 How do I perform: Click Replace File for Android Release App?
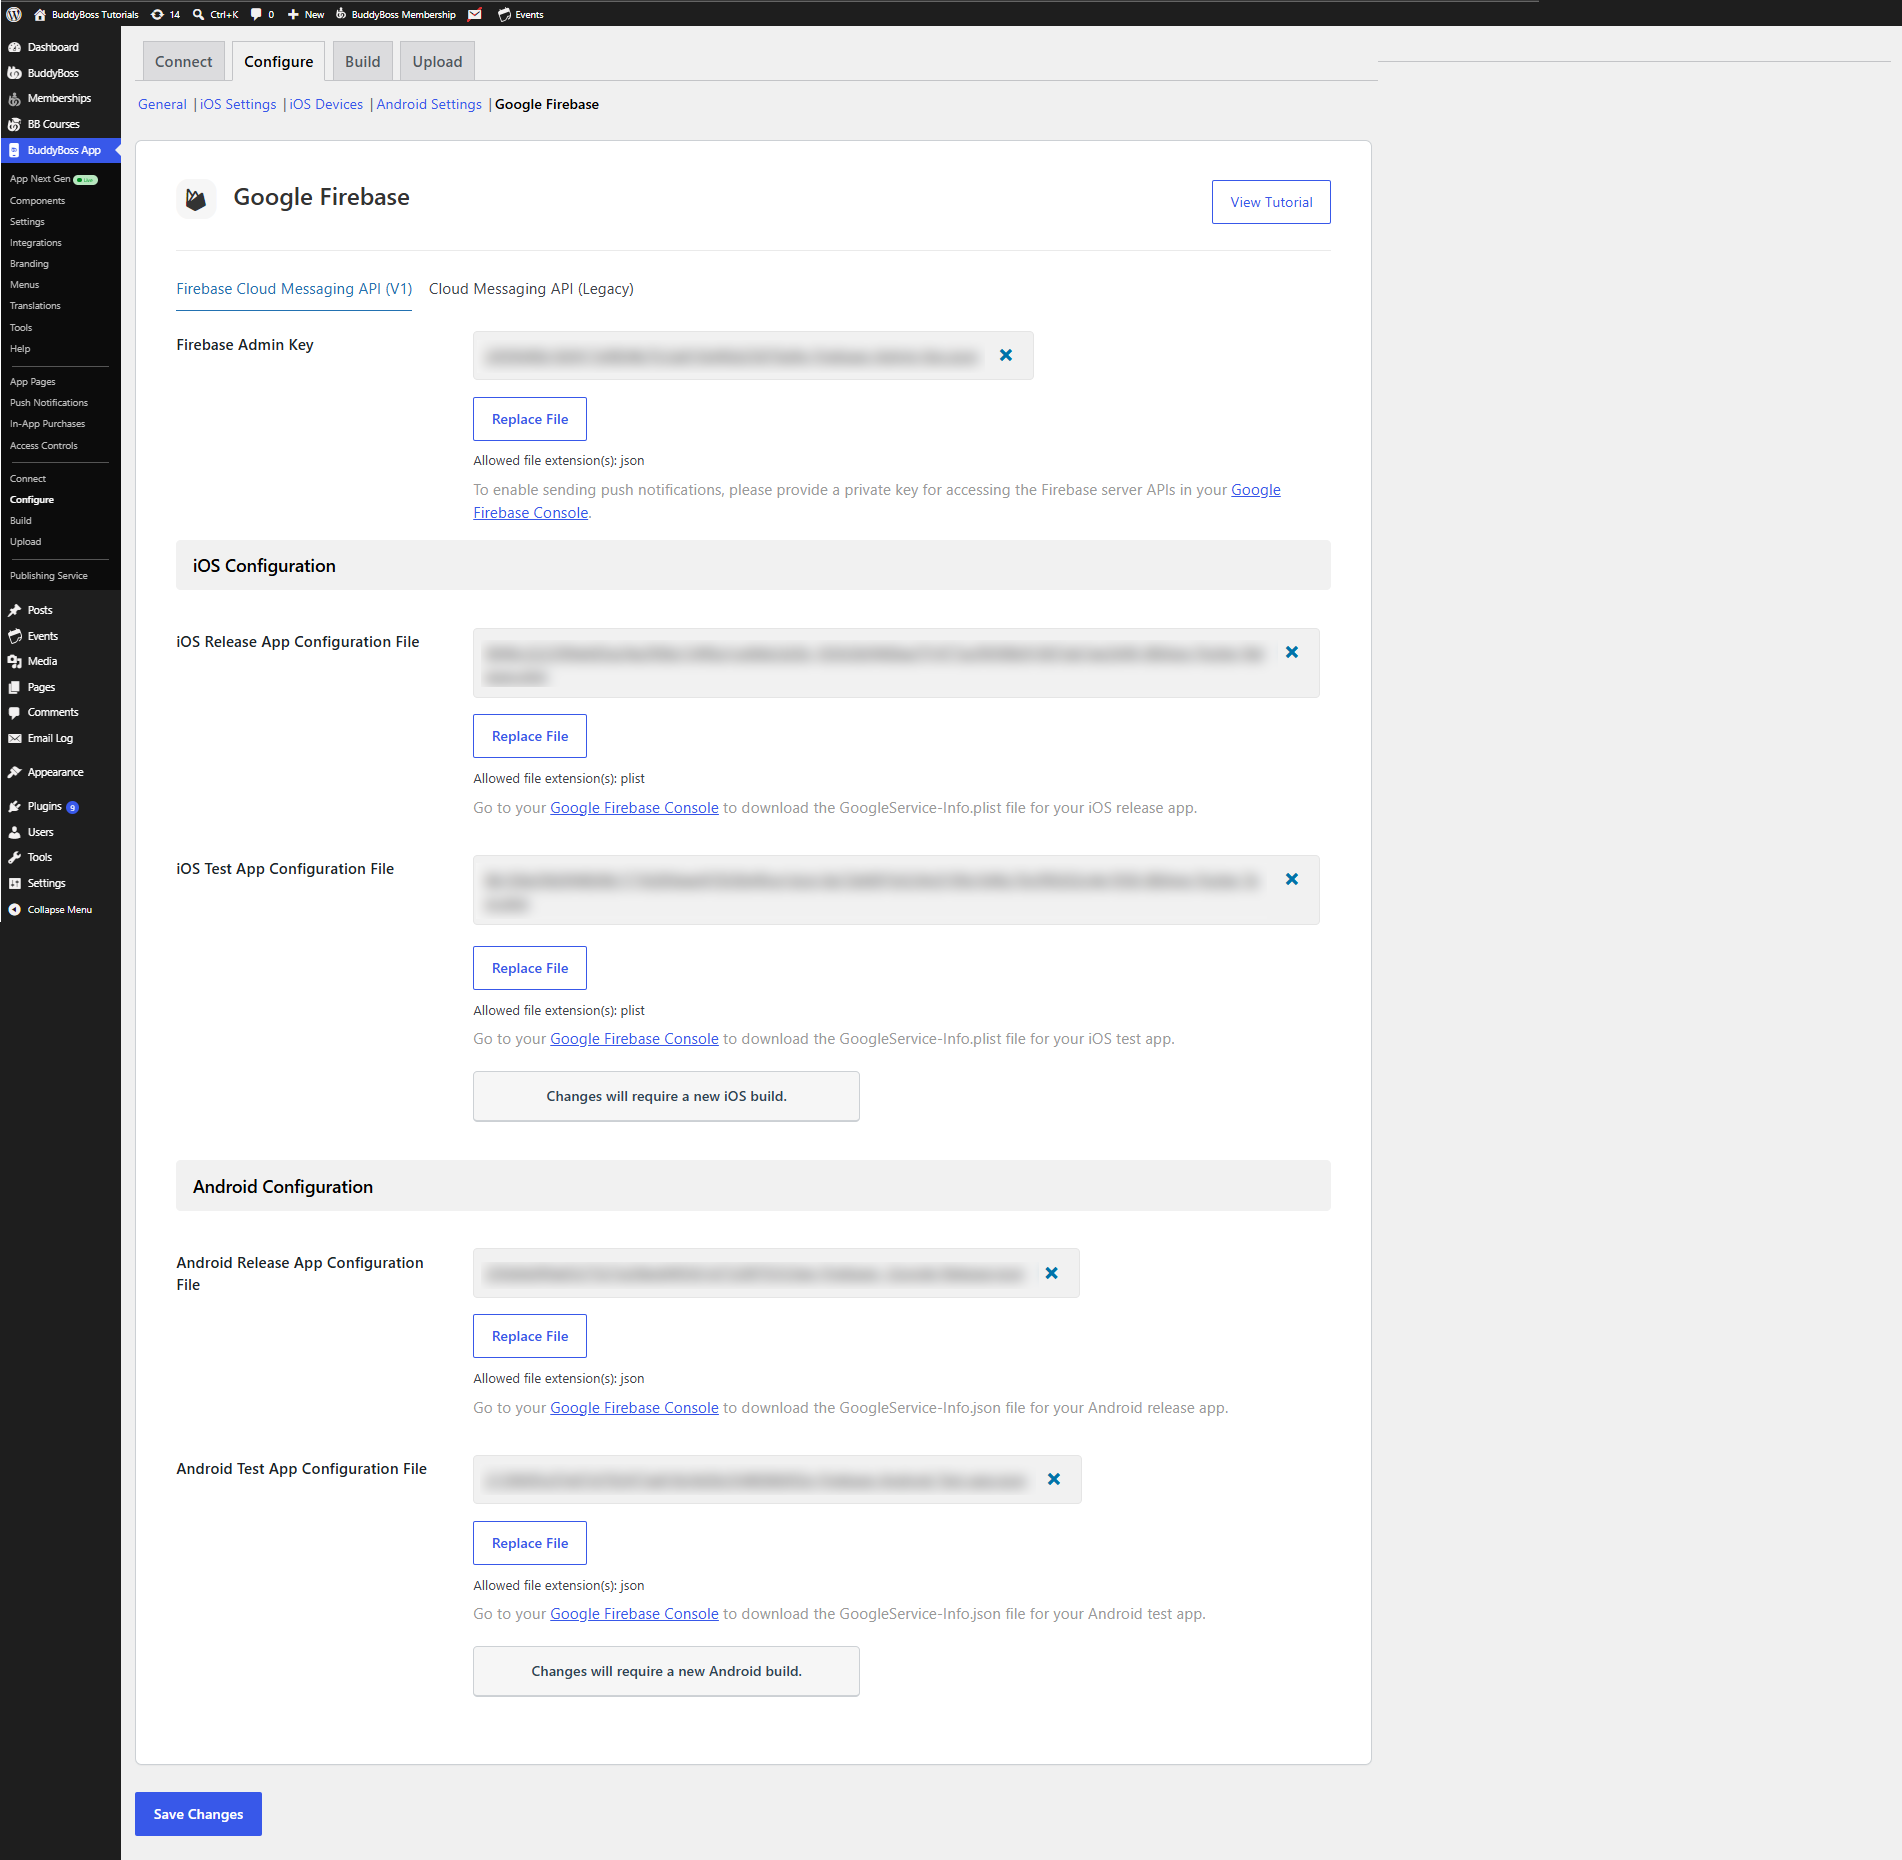pos(530,1336)
